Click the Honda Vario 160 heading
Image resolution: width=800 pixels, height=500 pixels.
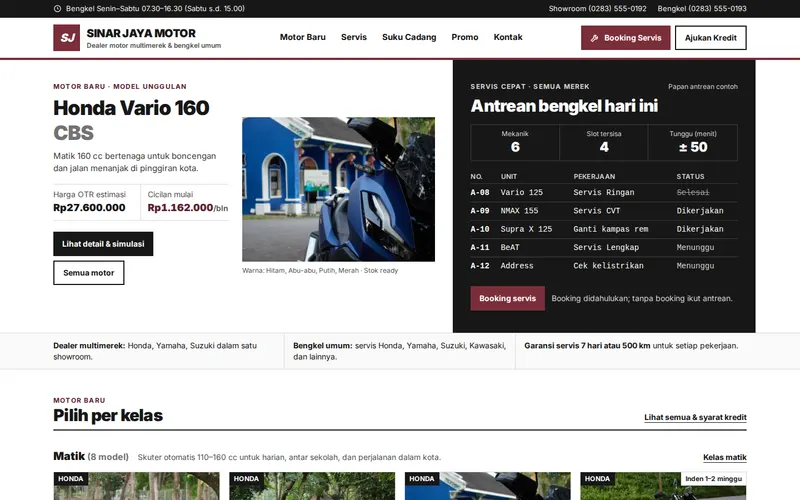tap(132, 120)
